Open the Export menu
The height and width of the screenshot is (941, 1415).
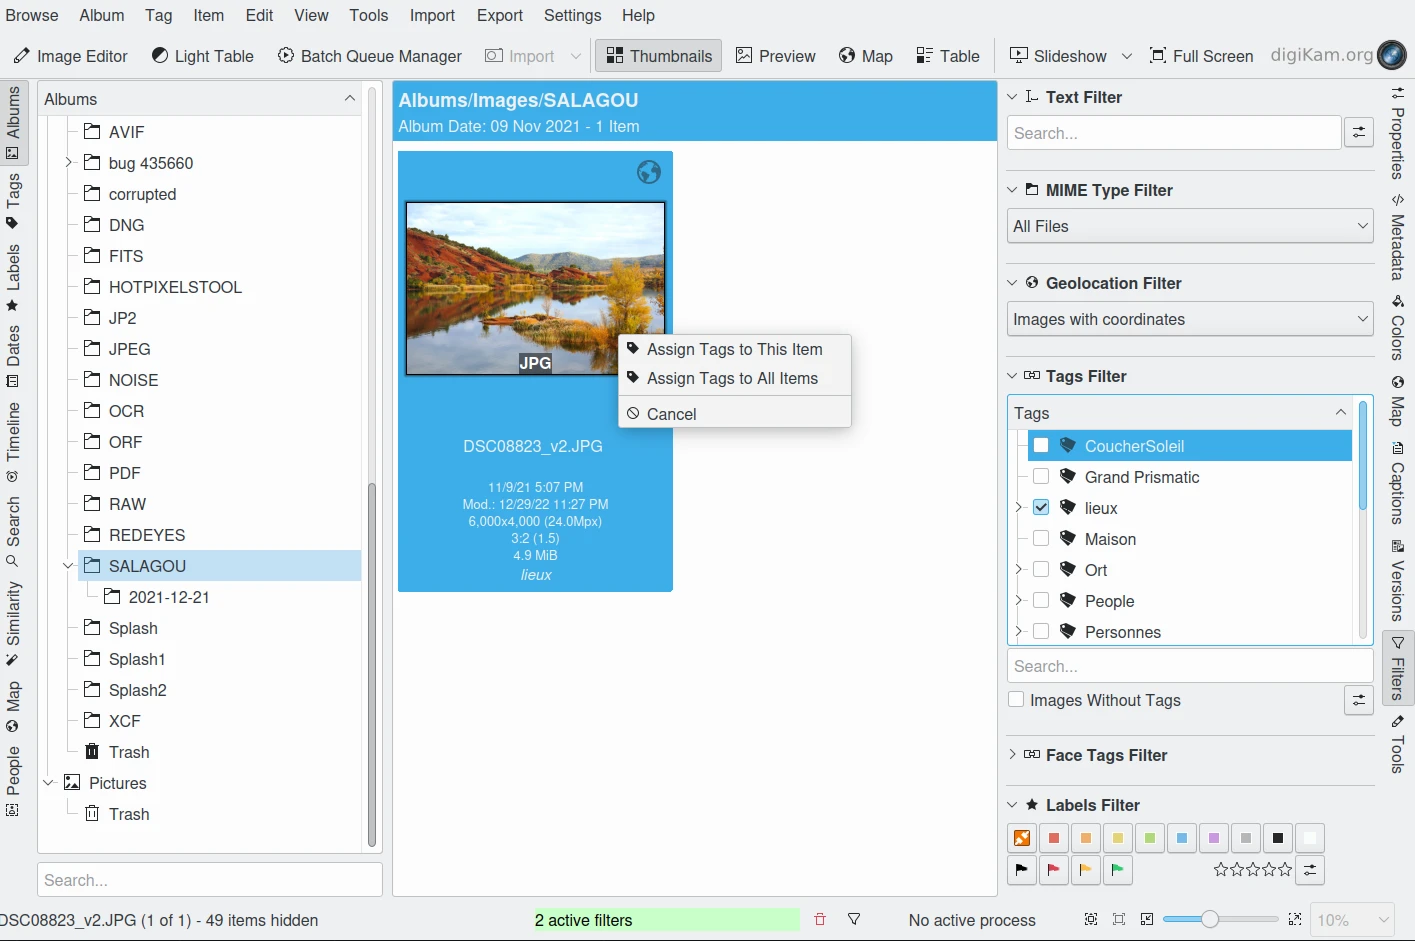coord(499,15)
